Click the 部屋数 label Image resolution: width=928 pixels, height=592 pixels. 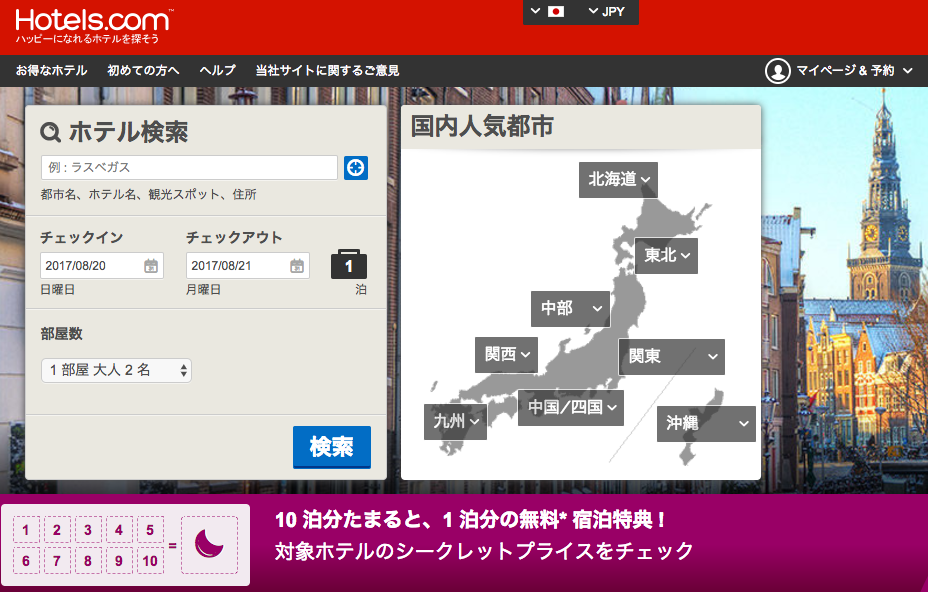(62, 334)
